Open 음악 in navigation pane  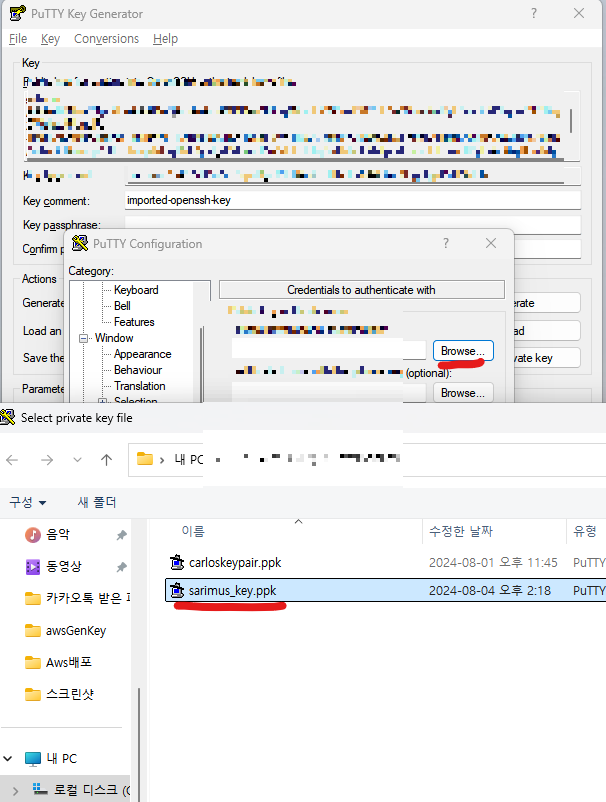tap(58, 534)
